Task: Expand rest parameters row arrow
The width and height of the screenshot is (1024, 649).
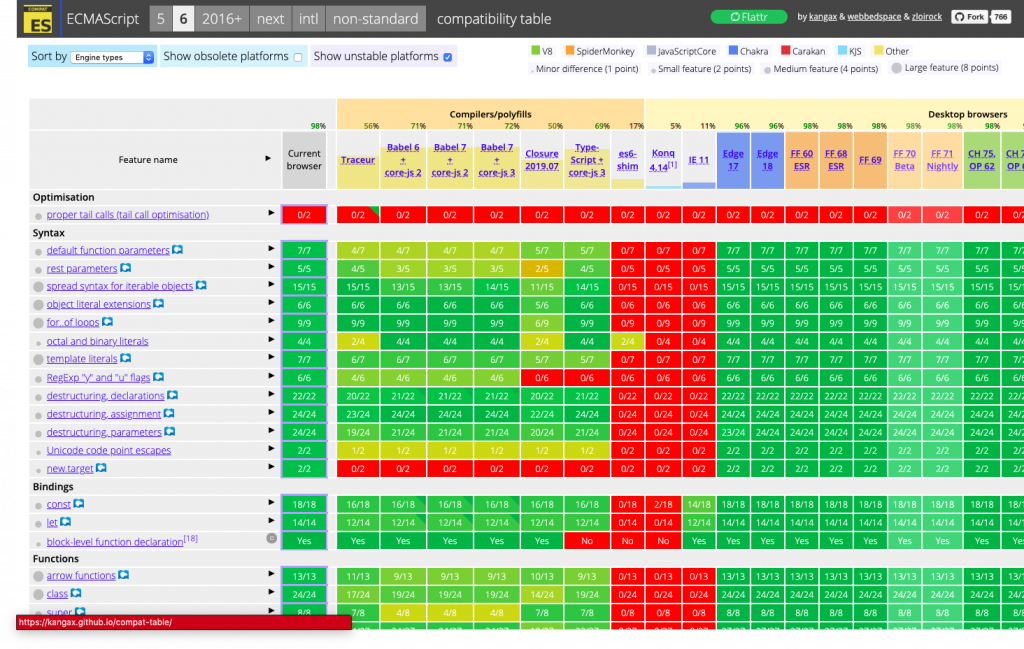Action: [x=271, y=267]
